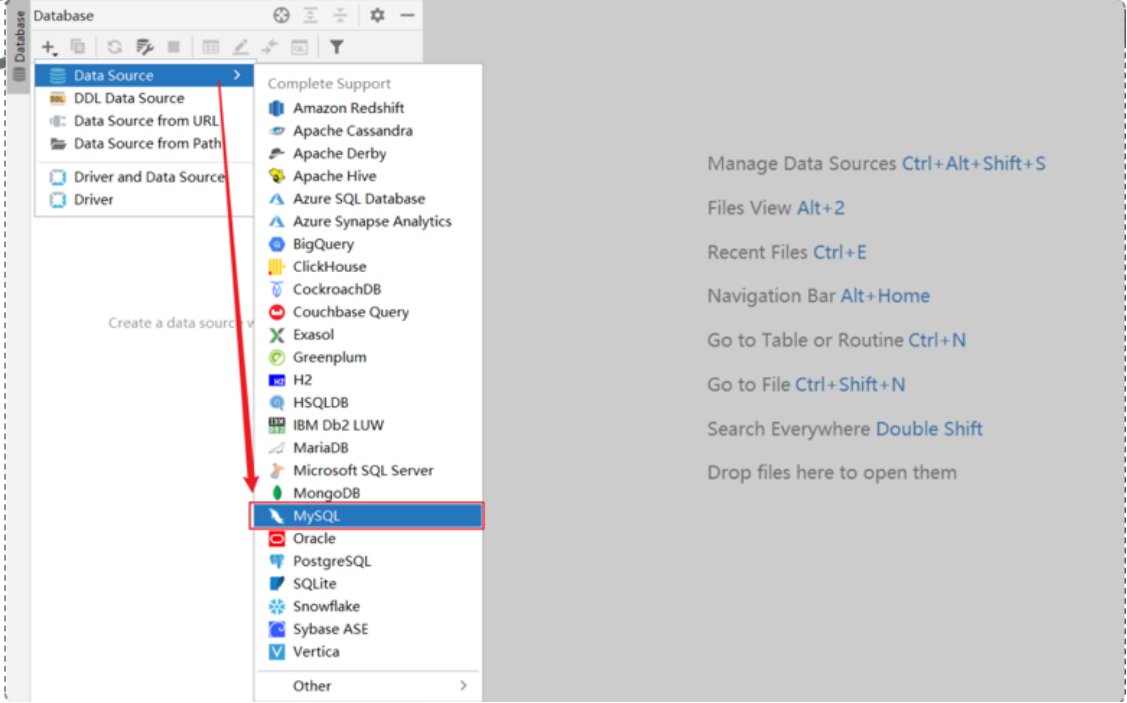Click the Duplicate data source icon
The width and height of the screenshot is (1127, 703).
click(x=78, y=47)
